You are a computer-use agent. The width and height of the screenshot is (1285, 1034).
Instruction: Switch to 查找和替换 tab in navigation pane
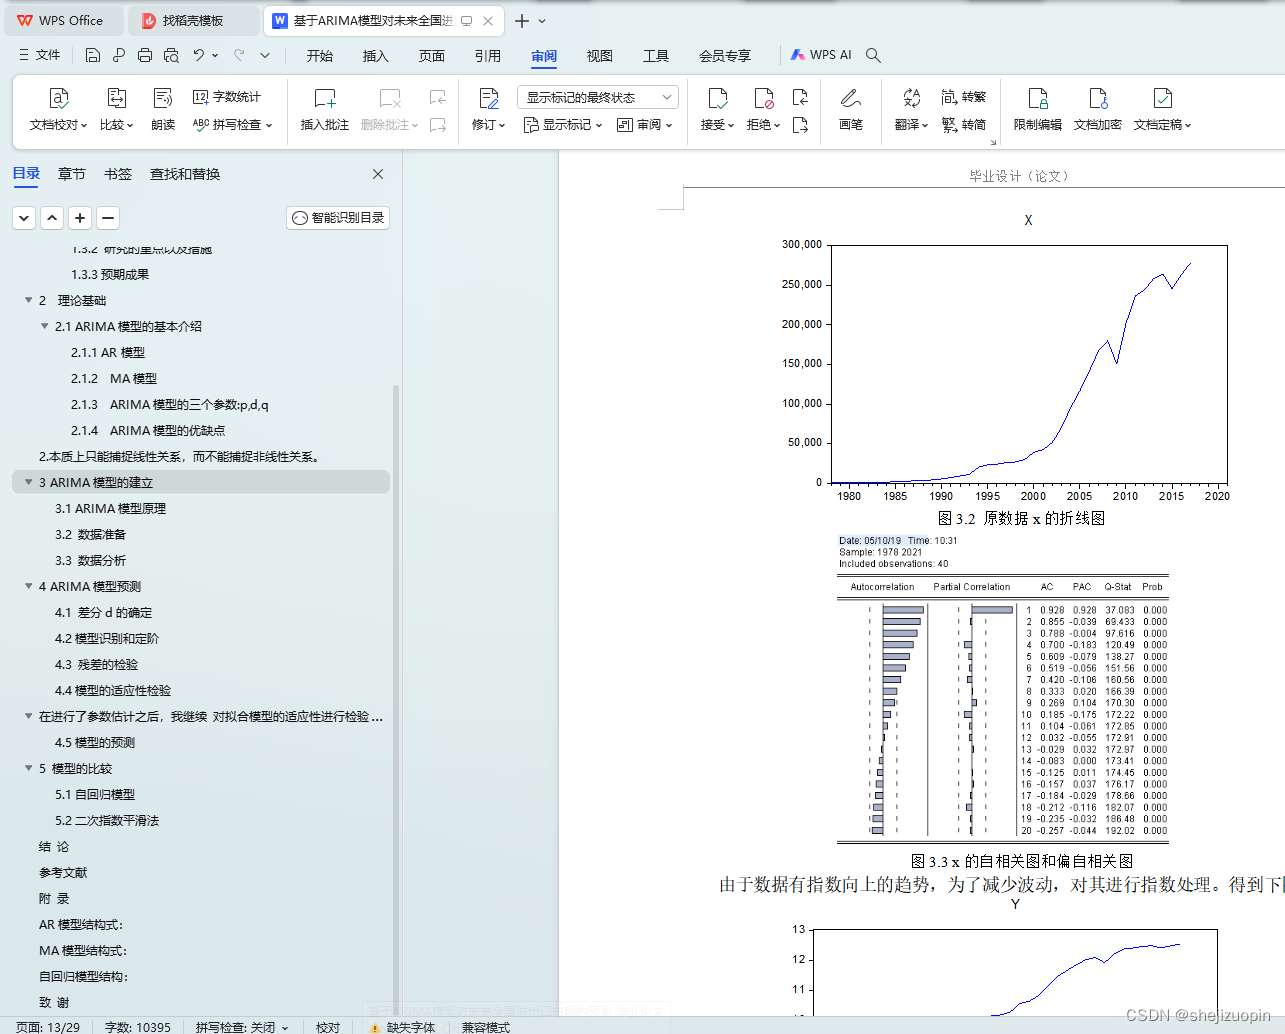click(x=185, y=174)
